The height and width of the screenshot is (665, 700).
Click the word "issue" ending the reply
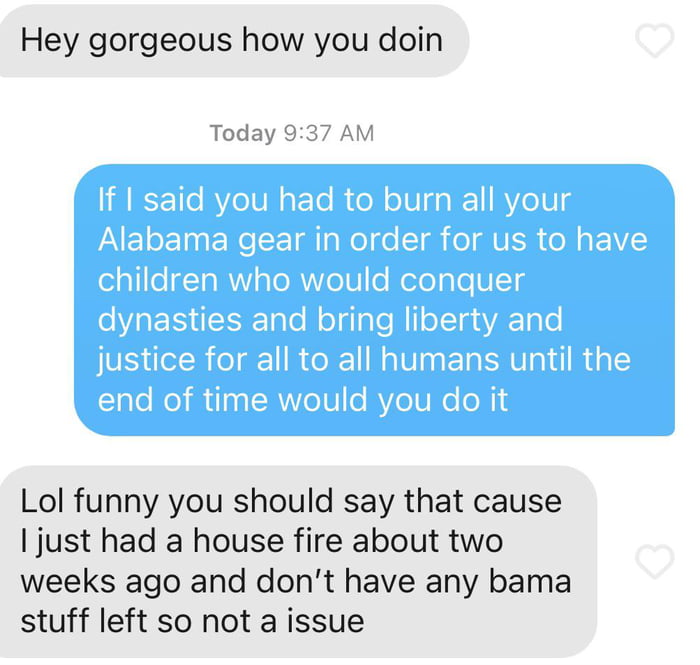pyautogui.click(x=325, y=621)
